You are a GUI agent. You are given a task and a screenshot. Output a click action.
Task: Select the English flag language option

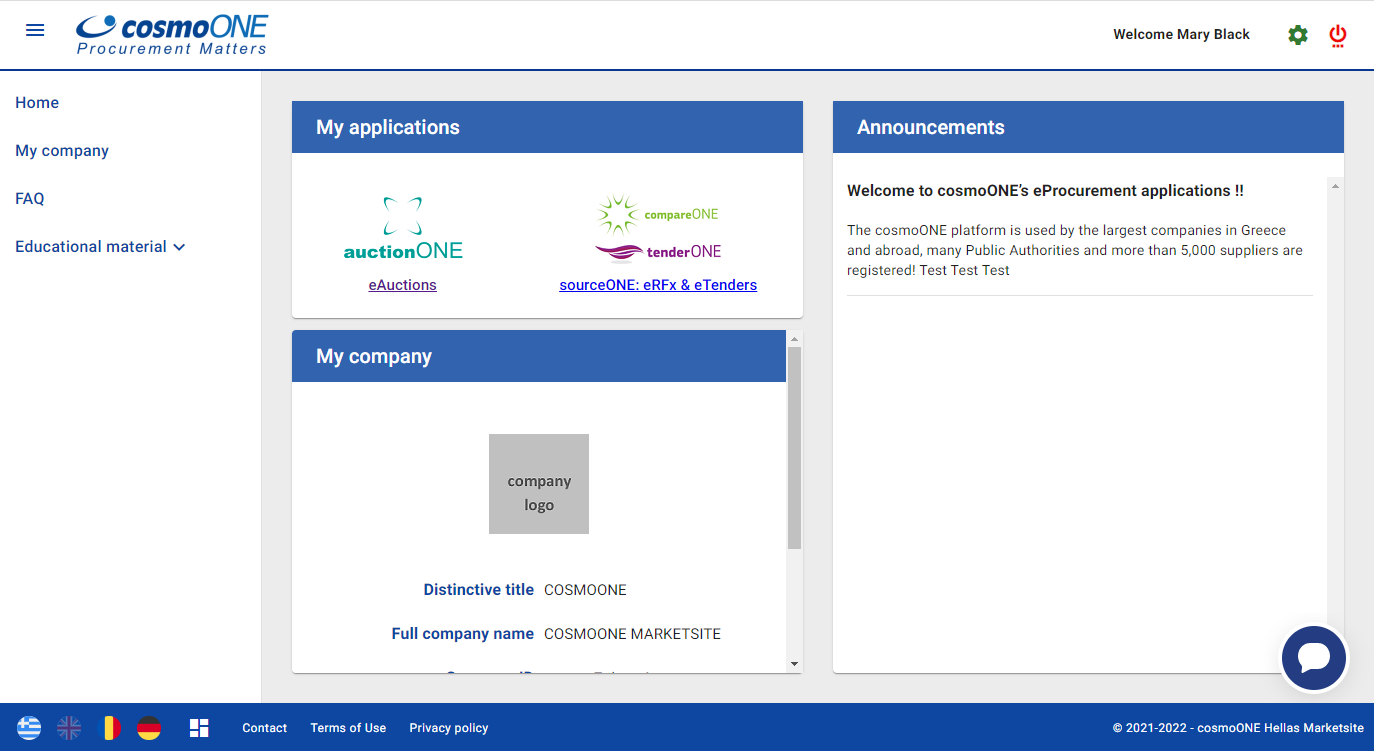[x=69, y=728]
